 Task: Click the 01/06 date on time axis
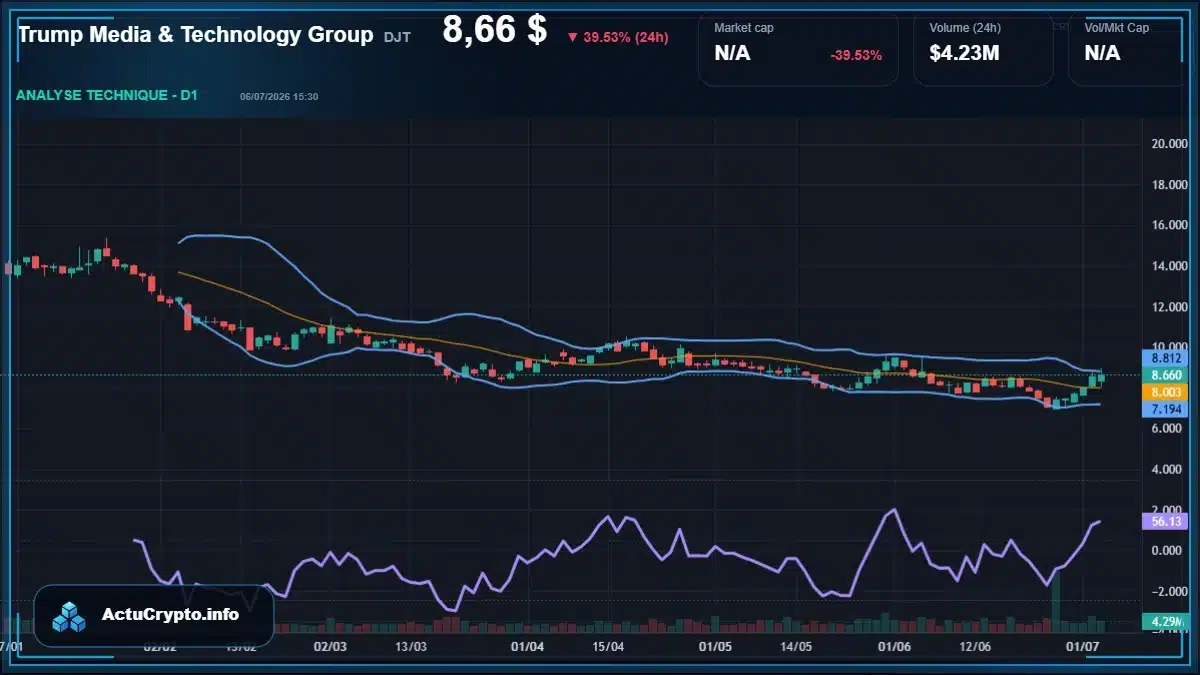tap(893, 647)
